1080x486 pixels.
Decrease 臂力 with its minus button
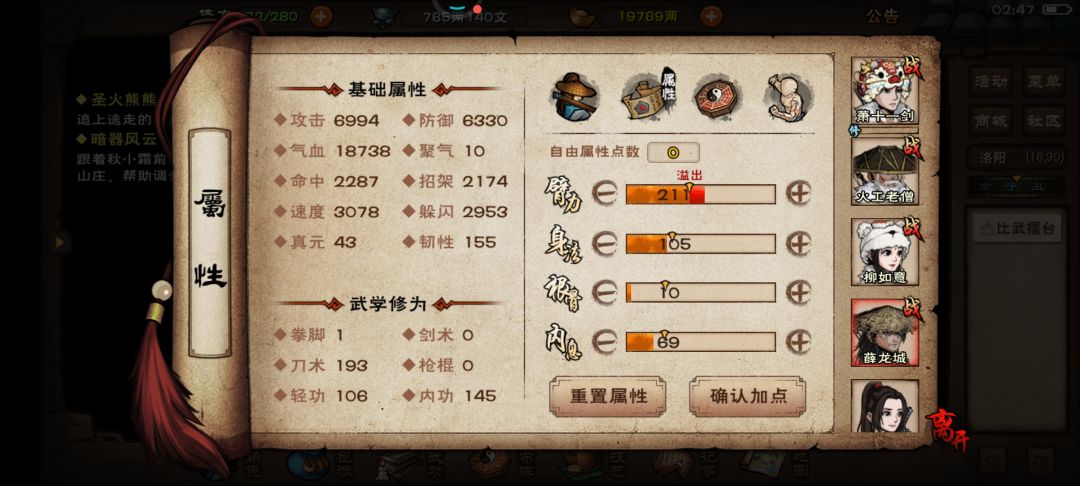coord(604,194)
